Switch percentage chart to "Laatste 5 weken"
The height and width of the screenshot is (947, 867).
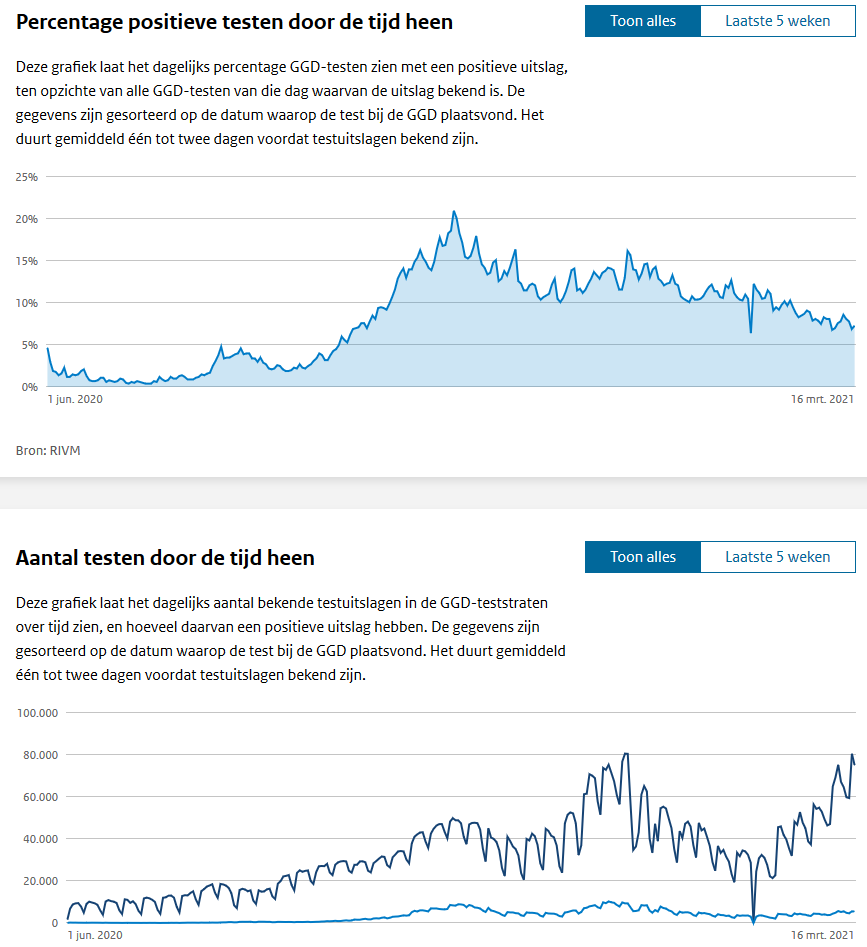click(x=777, y=21)
